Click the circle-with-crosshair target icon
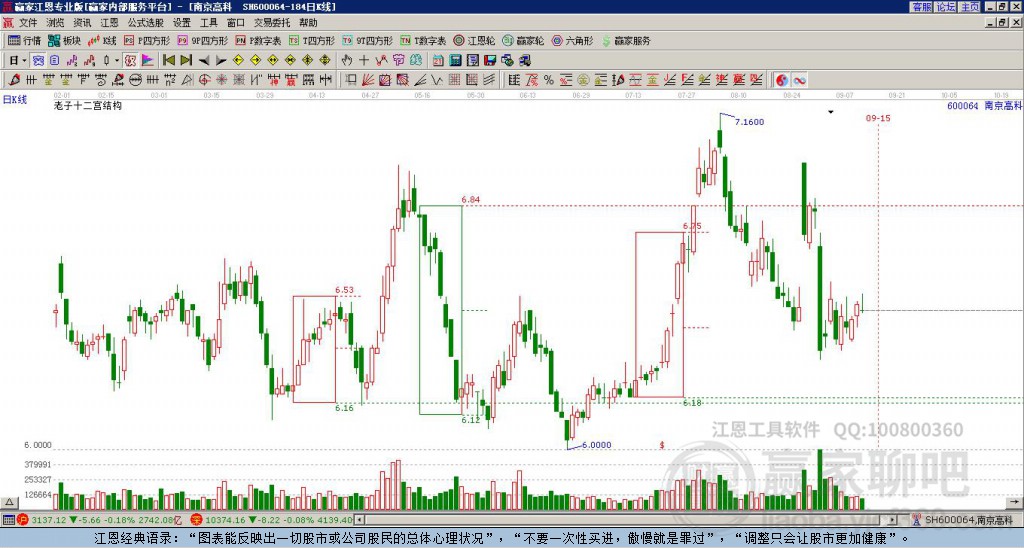The image size is (1024, 548). (x=204, y=80)
